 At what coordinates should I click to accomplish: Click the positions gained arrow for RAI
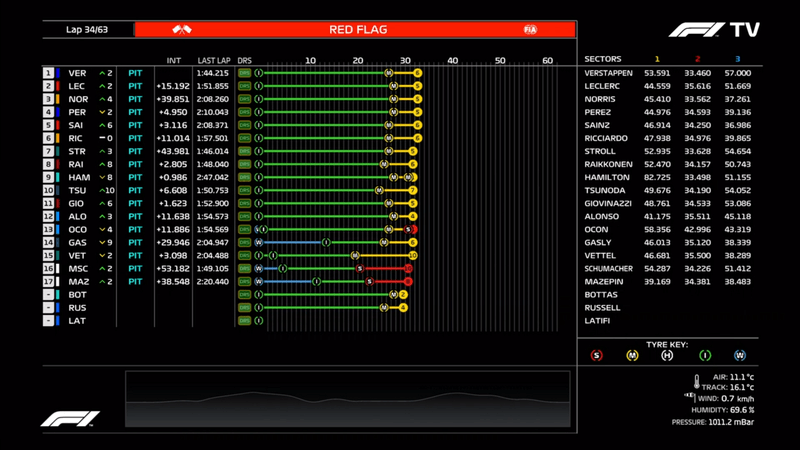102,164
